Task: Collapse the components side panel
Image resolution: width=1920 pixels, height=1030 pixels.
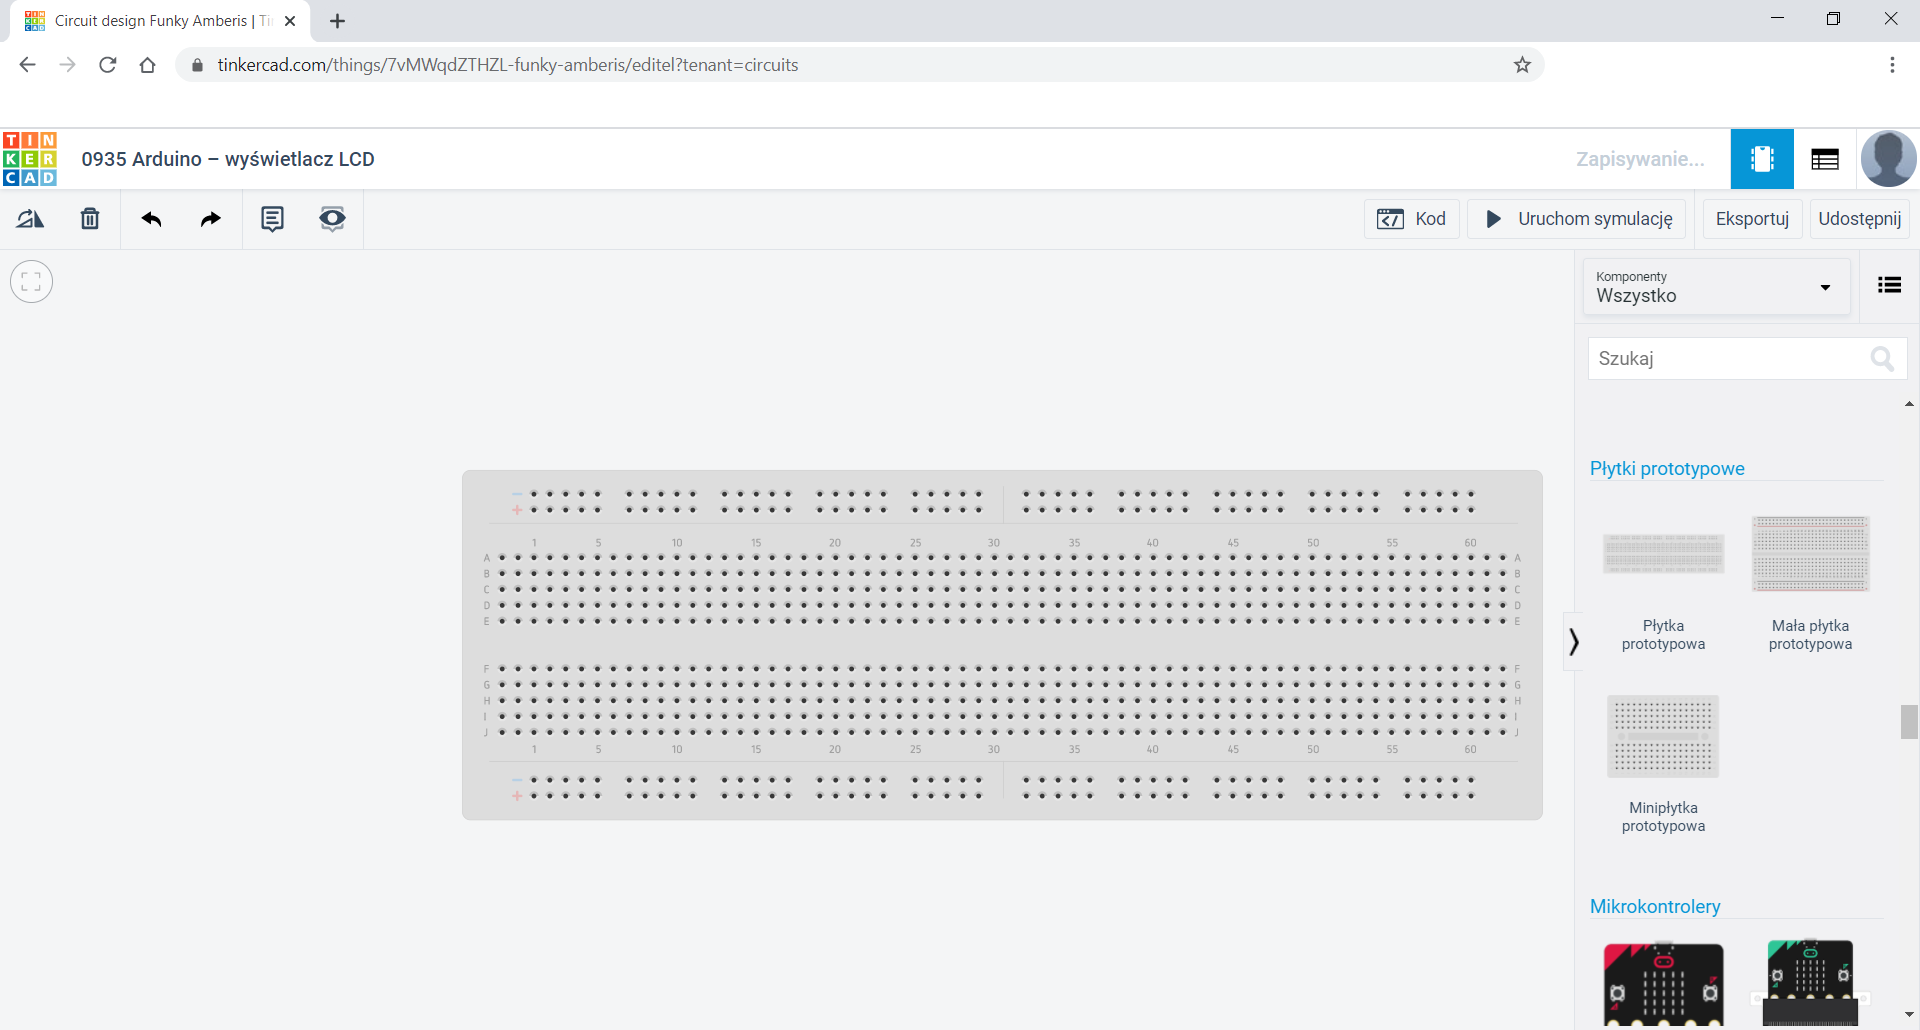Action: coord(1573,641)
